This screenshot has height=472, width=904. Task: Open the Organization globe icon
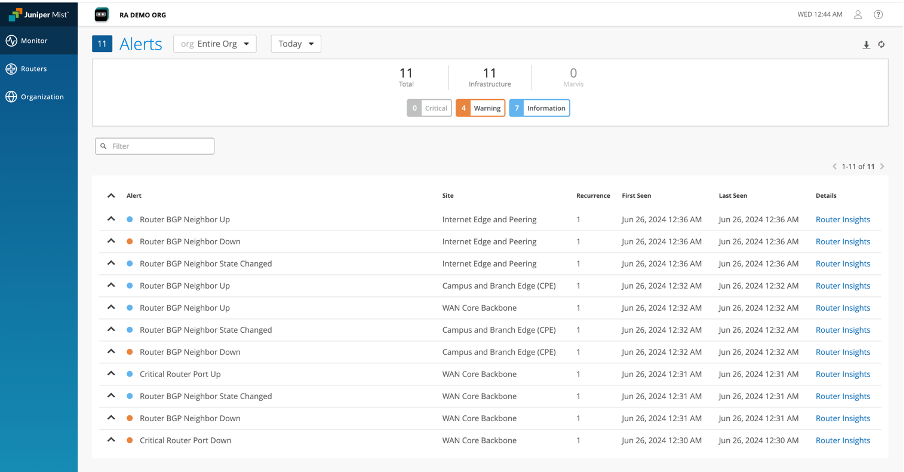point(11,97)
